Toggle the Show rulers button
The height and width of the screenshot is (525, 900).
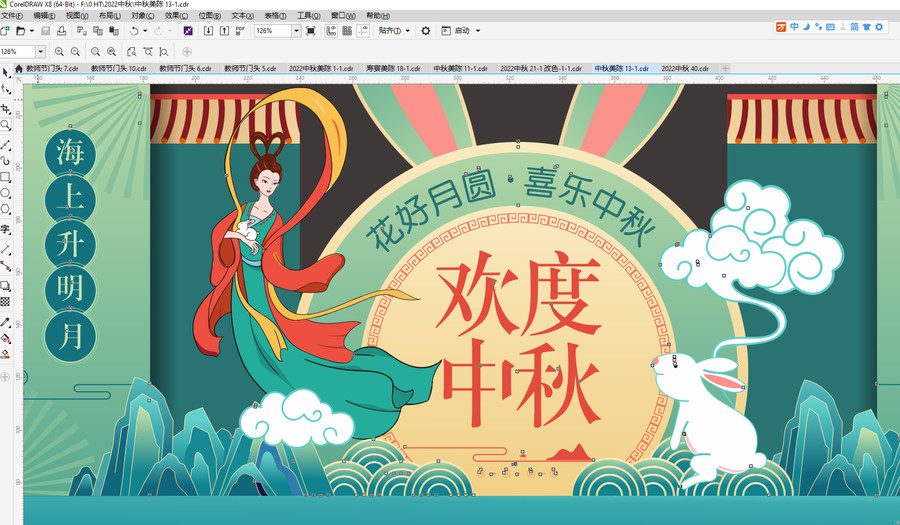point(331,30)
